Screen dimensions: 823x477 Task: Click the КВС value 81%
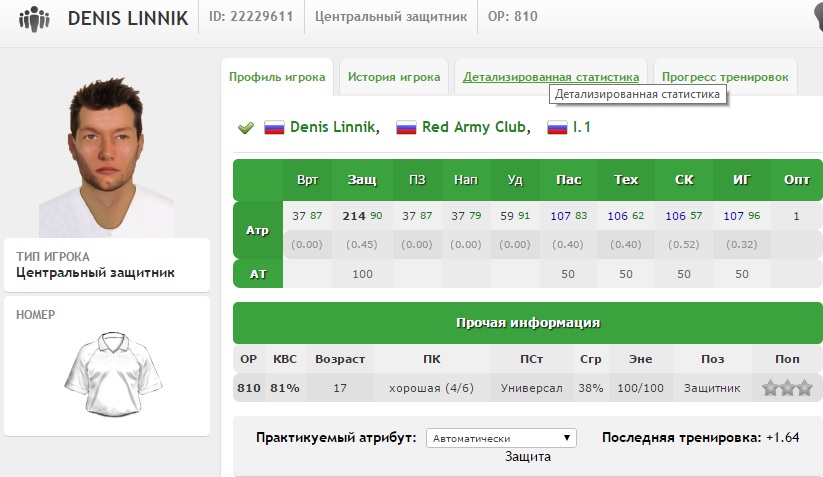(x=285, y=388)
